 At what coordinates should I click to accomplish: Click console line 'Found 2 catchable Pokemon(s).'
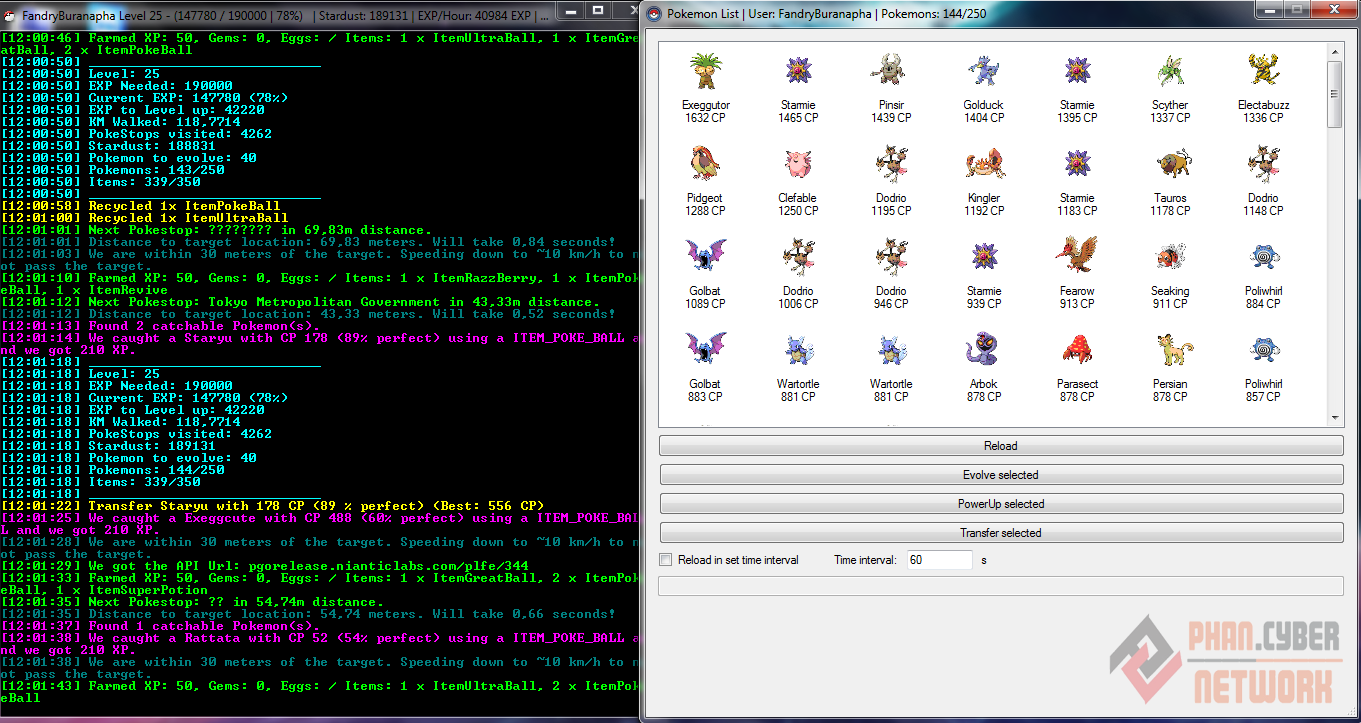pyautogui.click(x=161, y=326)
